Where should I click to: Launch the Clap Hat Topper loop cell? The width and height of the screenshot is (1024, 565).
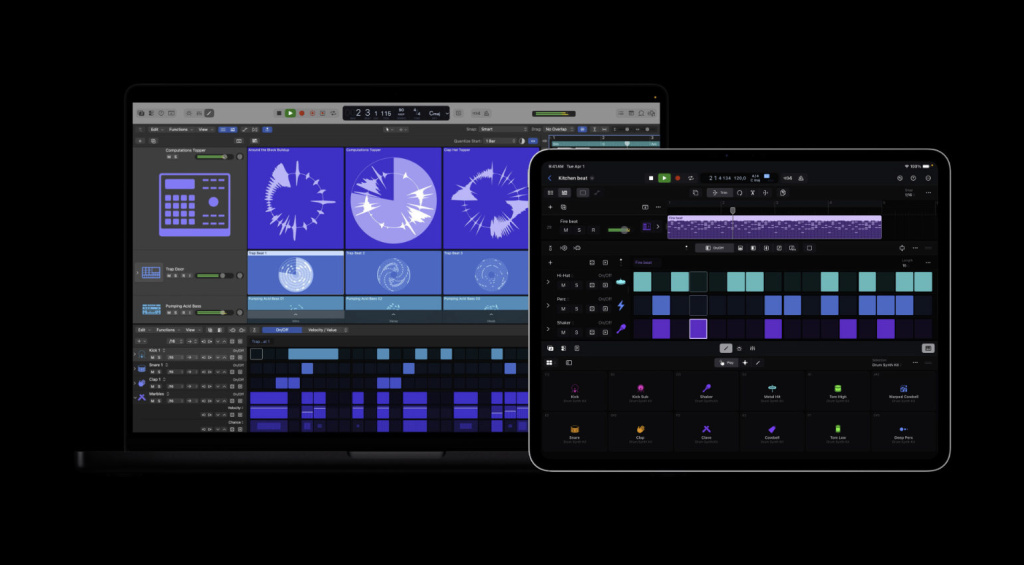[486, 198]
